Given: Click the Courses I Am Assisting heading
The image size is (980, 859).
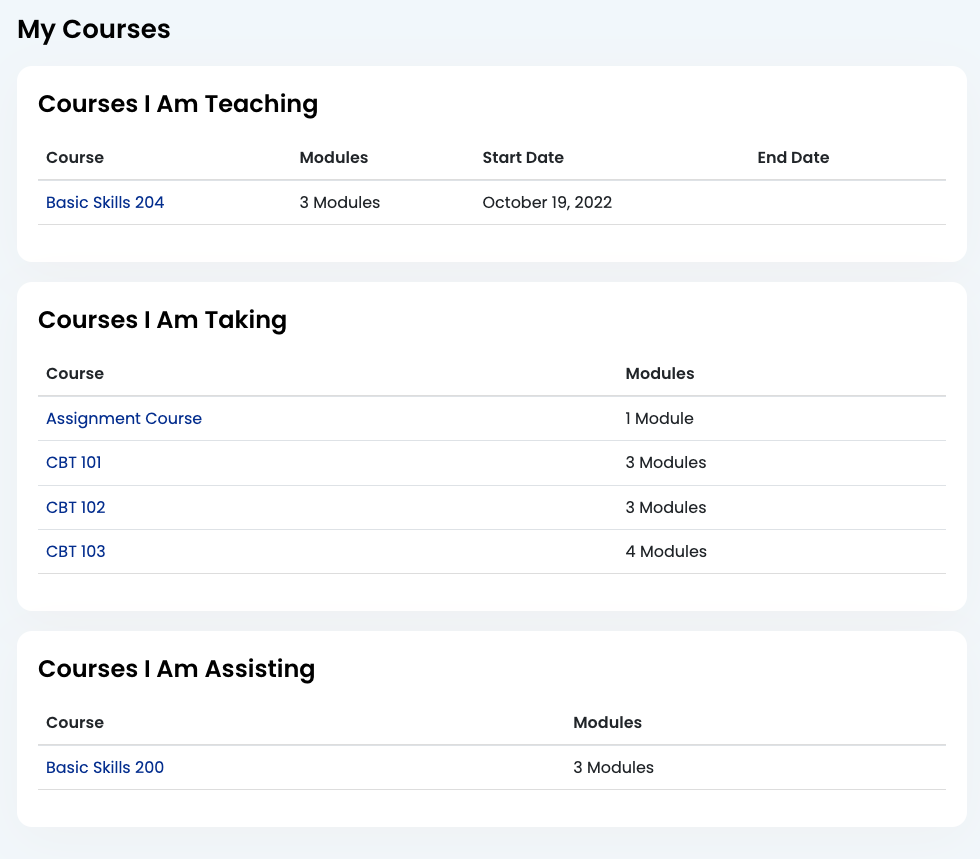Looking at the screenshot, I should coord(176,669).
